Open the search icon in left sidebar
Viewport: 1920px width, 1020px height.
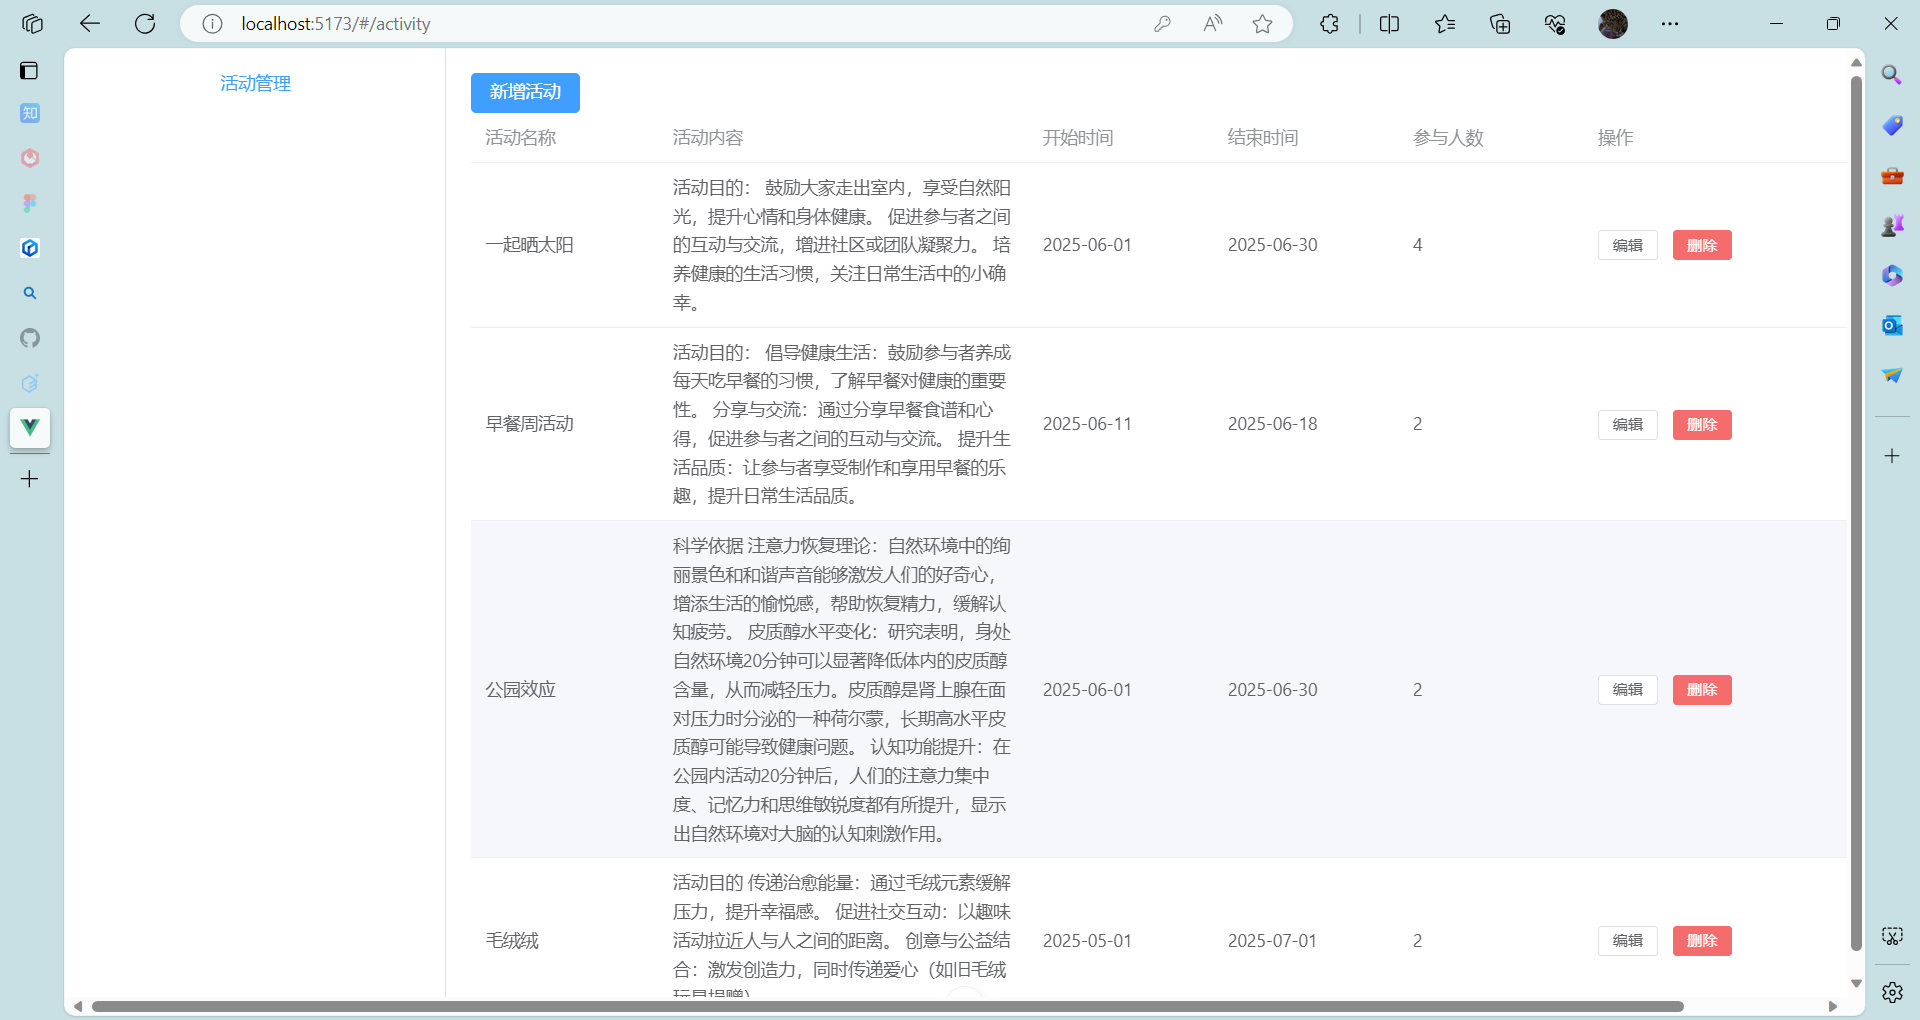click(30, 293)
